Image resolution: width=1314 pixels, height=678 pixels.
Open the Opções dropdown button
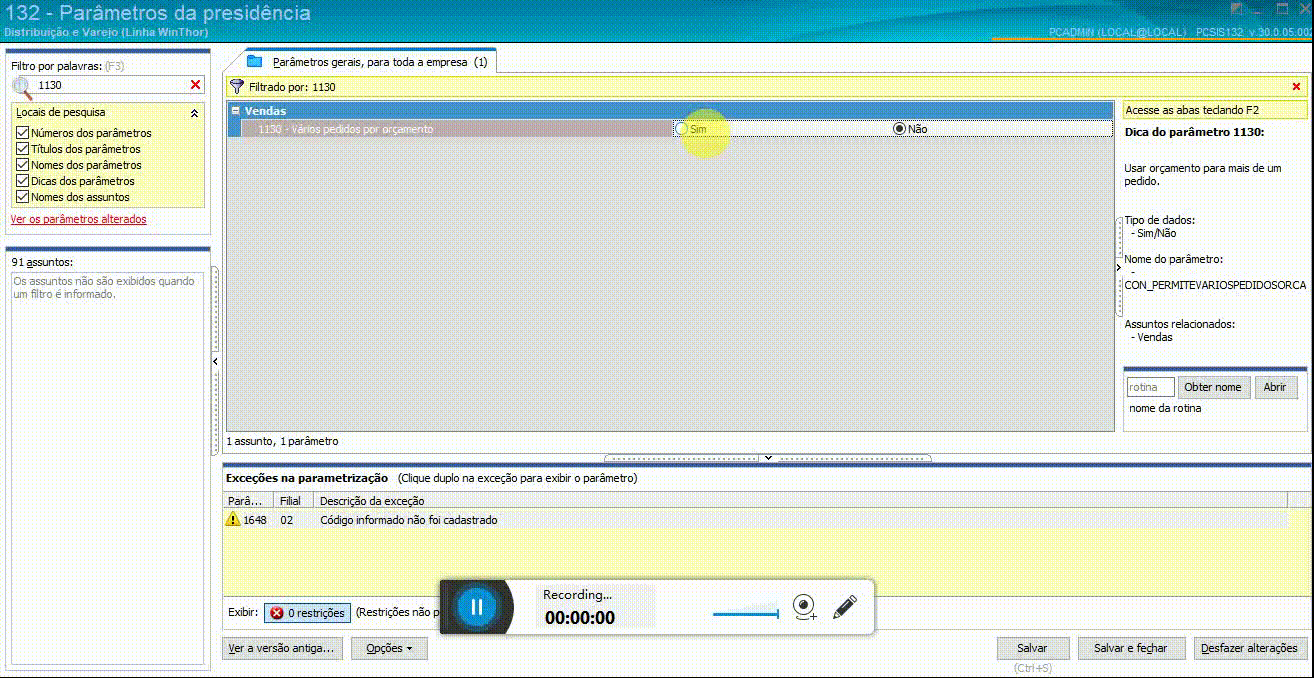click(389, 648)
